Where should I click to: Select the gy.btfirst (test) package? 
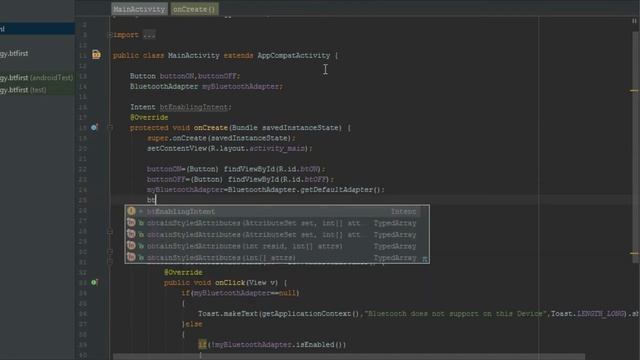(23, 90)
